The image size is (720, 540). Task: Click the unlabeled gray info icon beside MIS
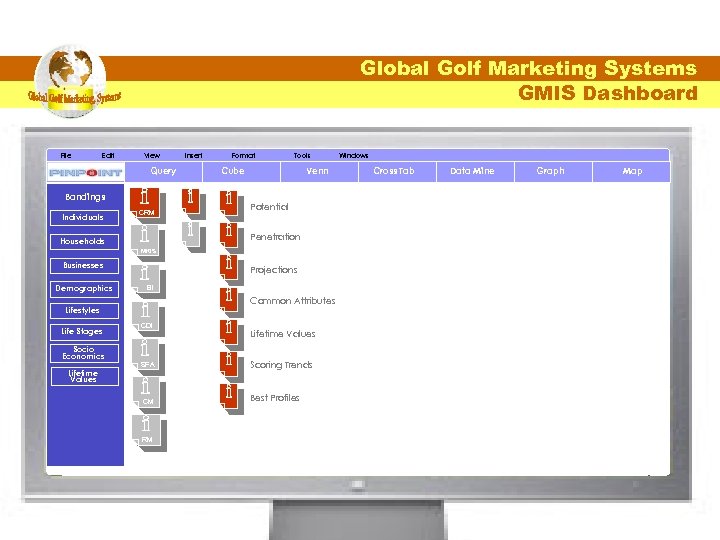pyautogui.click(x=193, y=236)
